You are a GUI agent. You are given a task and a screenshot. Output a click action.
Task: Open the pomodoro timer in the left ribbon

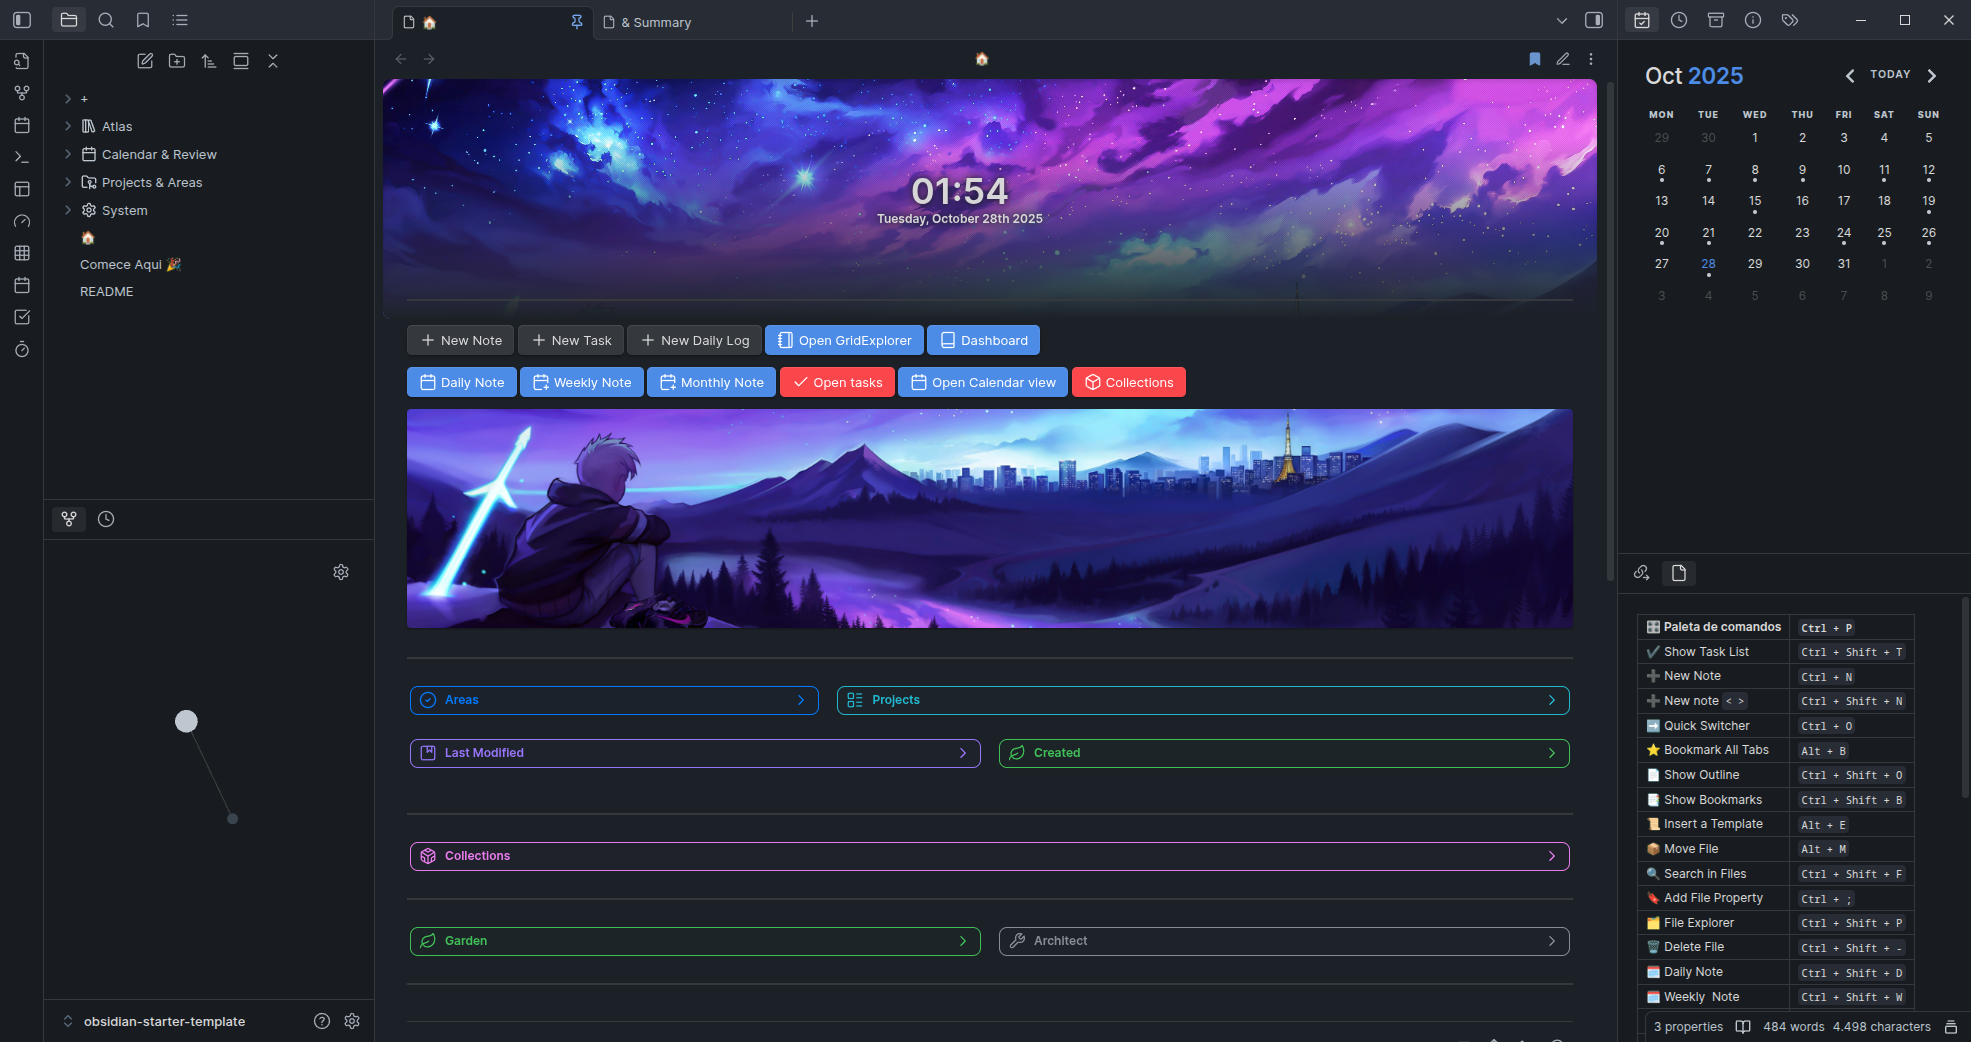coord(21,349)
